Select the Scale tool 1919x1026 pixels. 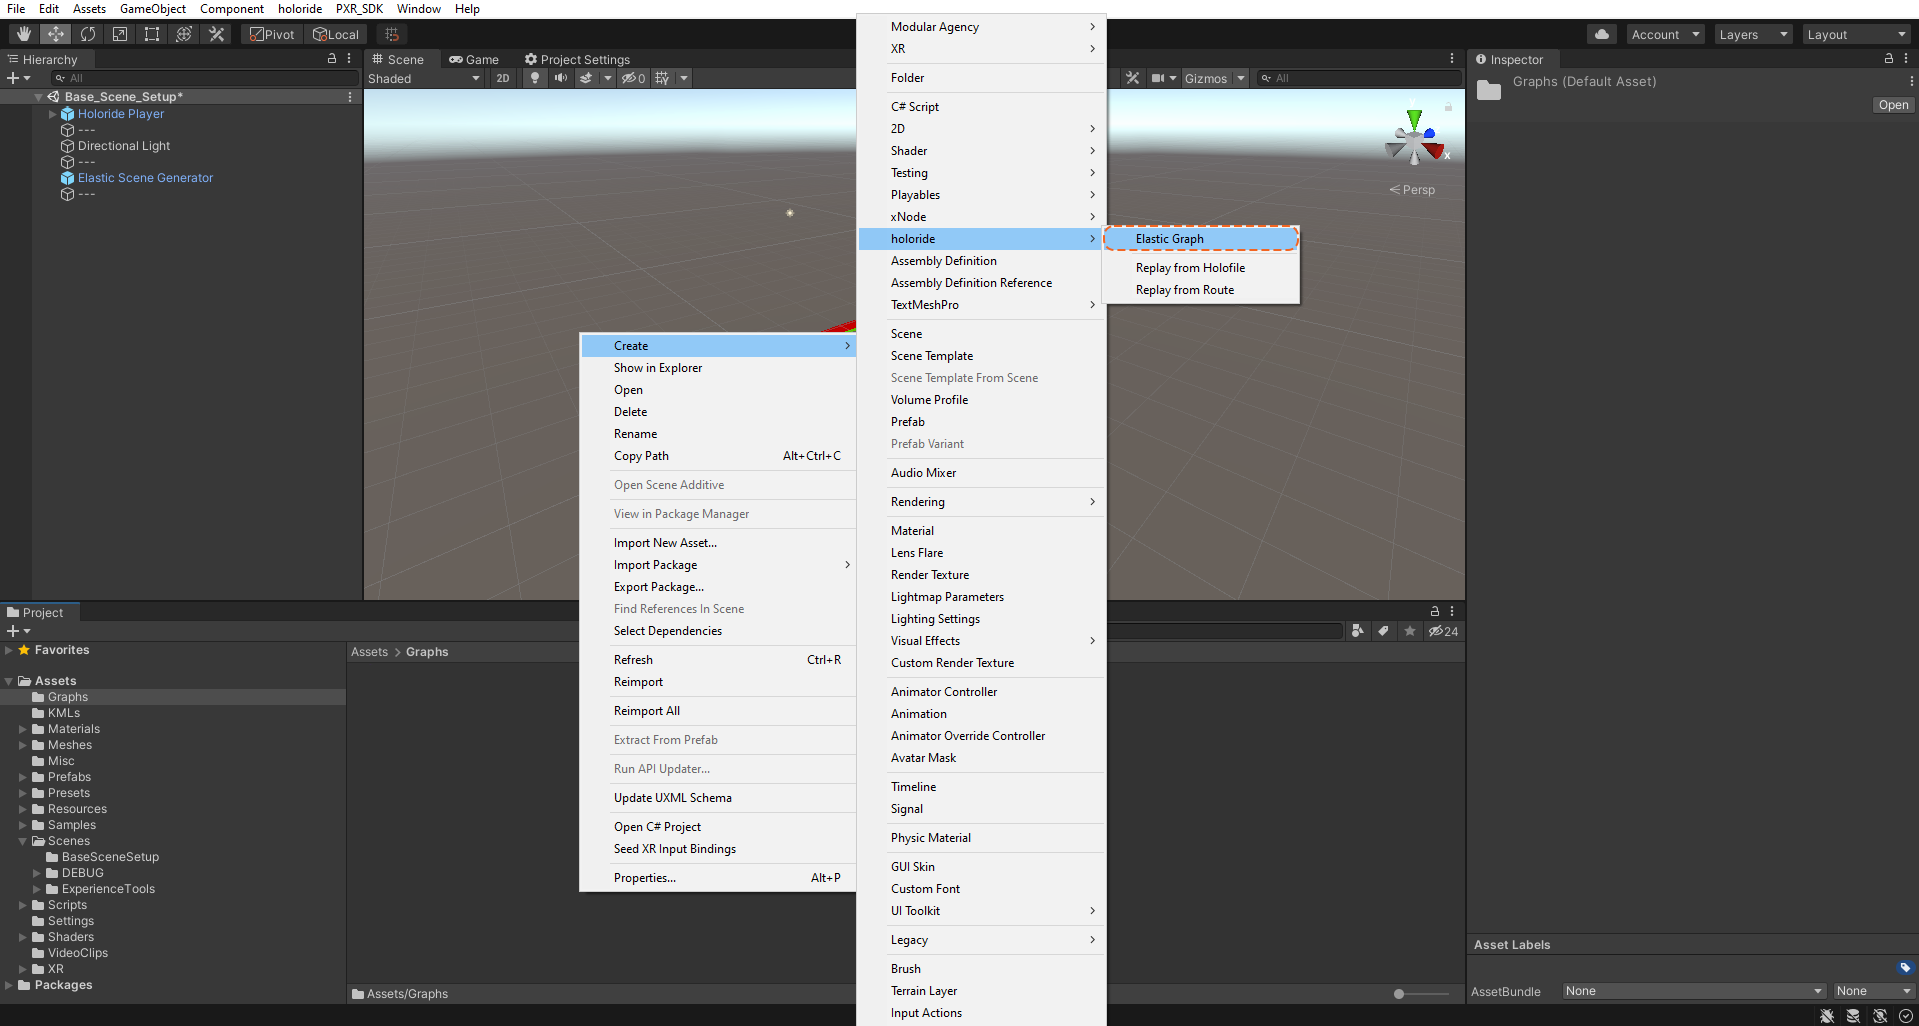click(120, 34)
